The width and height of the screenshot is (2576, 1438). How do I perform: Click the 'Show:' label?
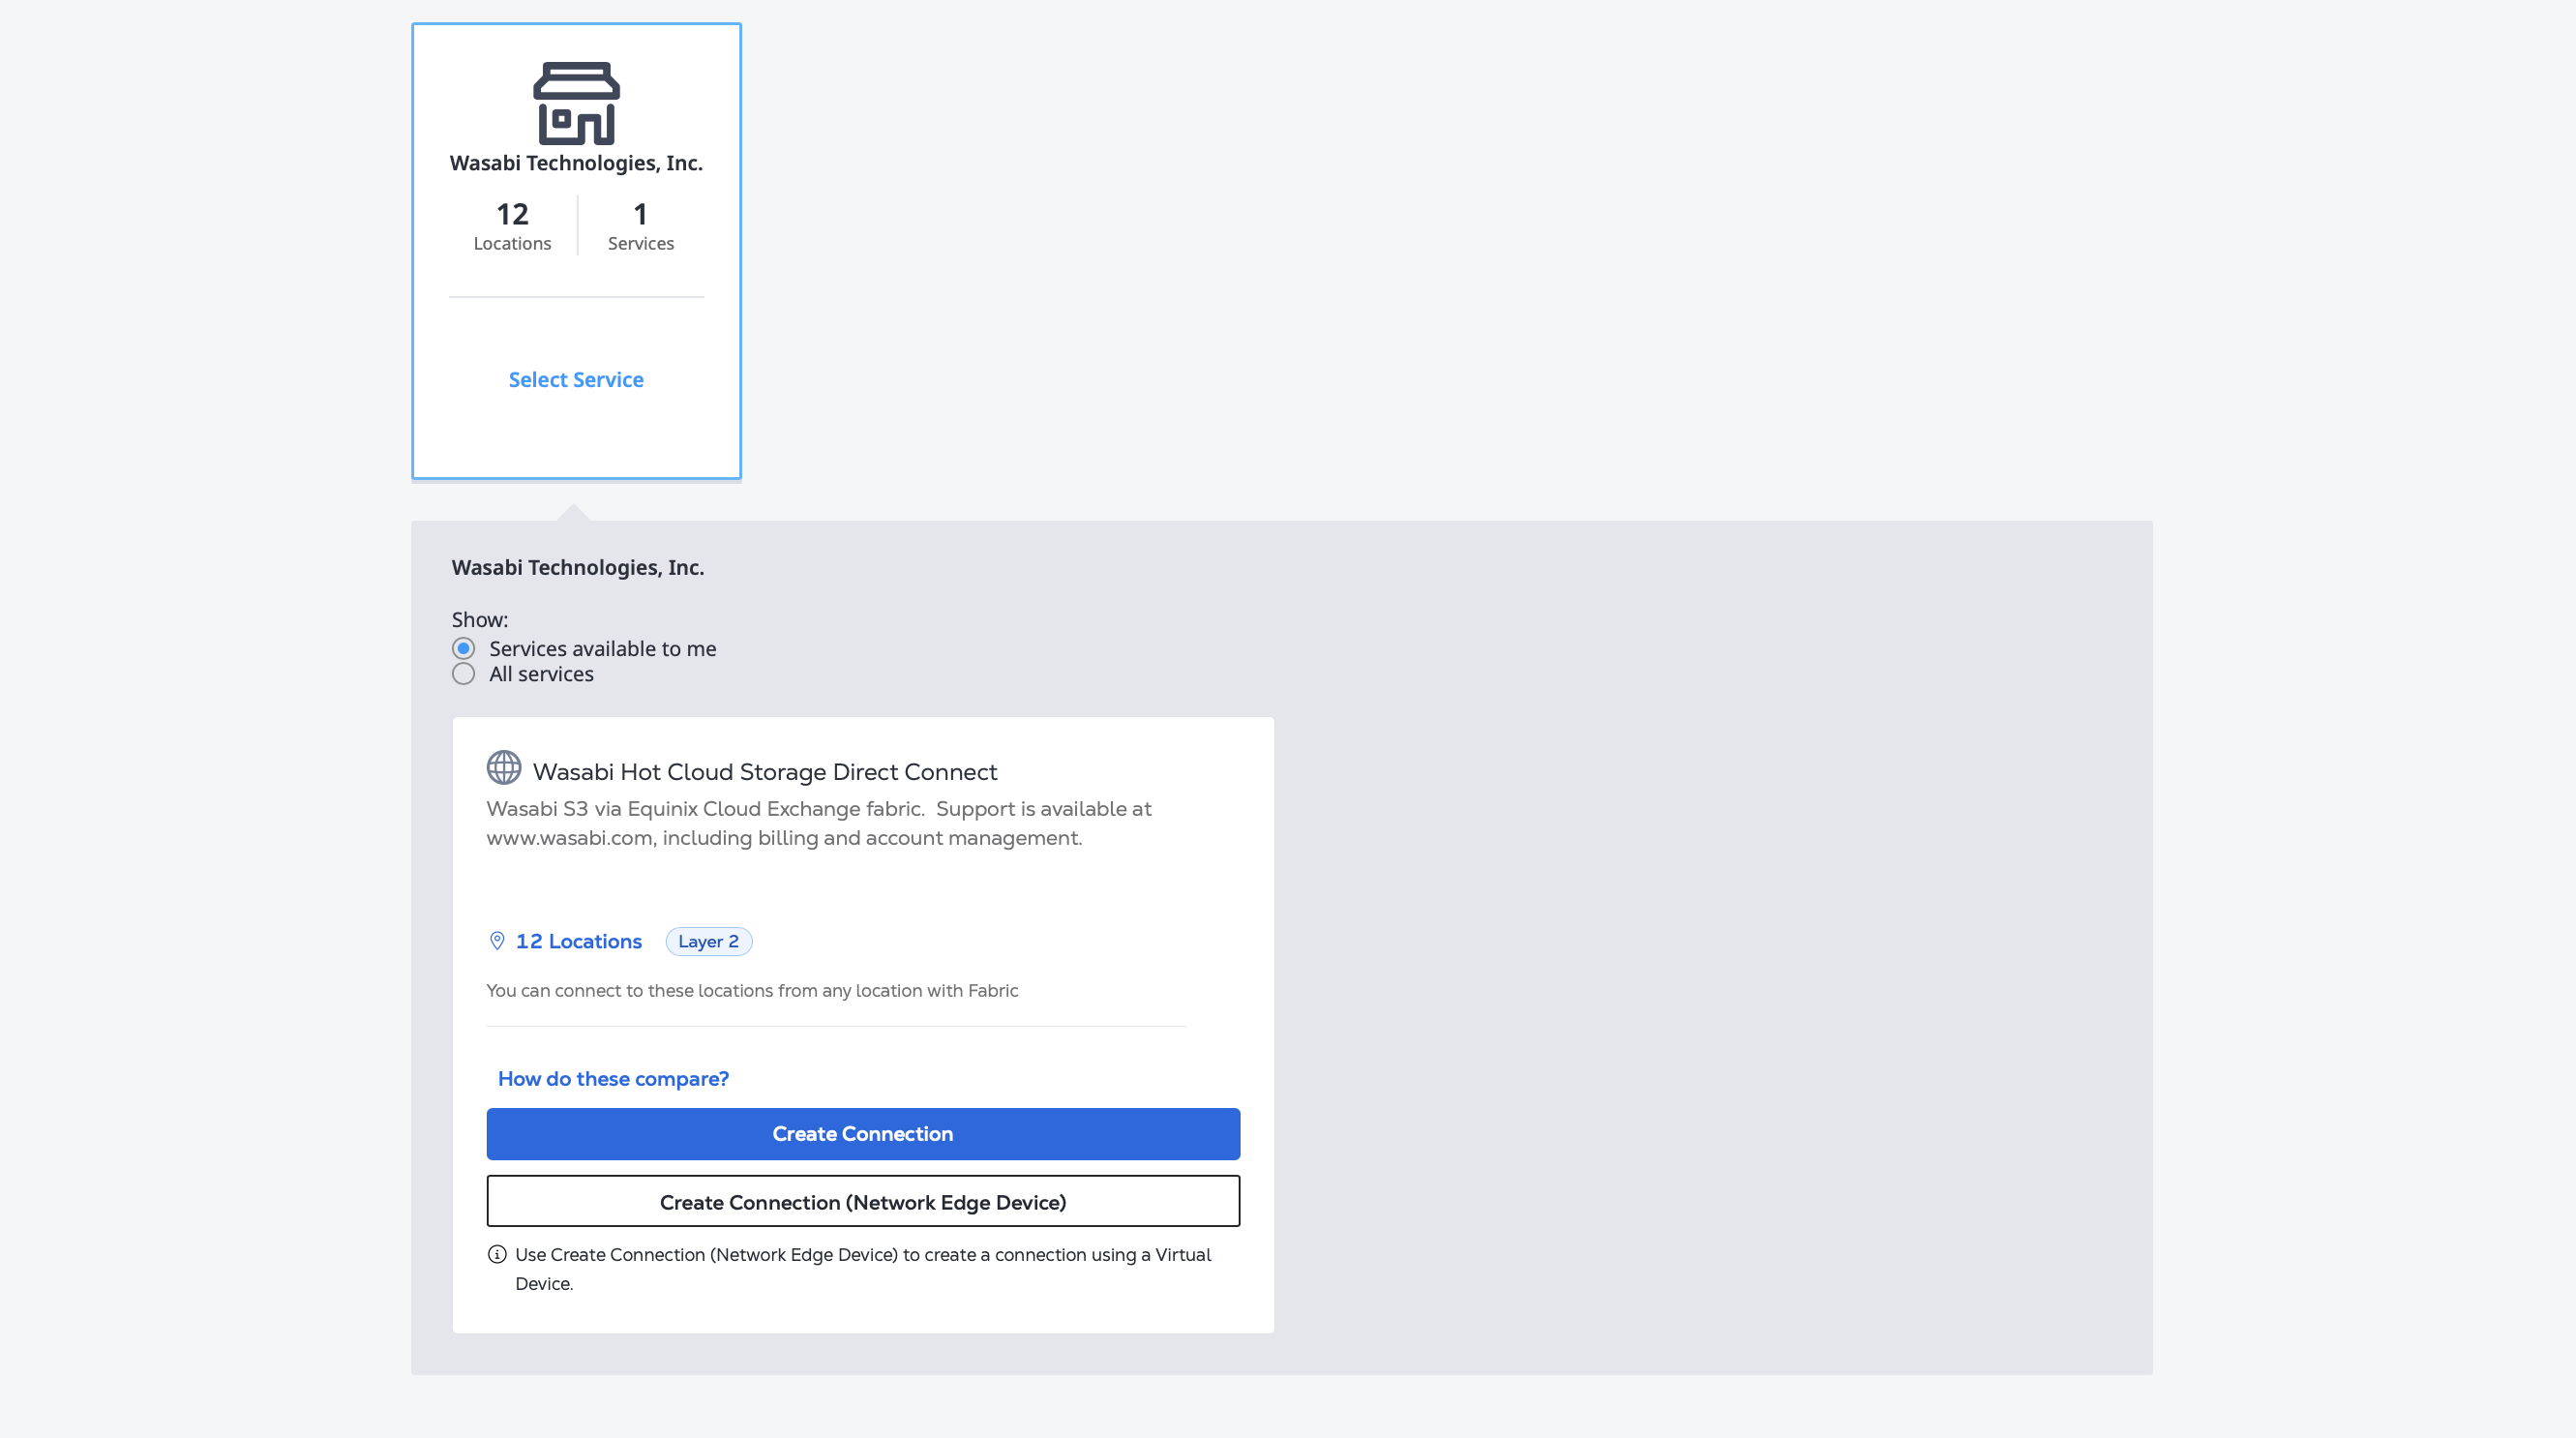(x=480, y=620)
